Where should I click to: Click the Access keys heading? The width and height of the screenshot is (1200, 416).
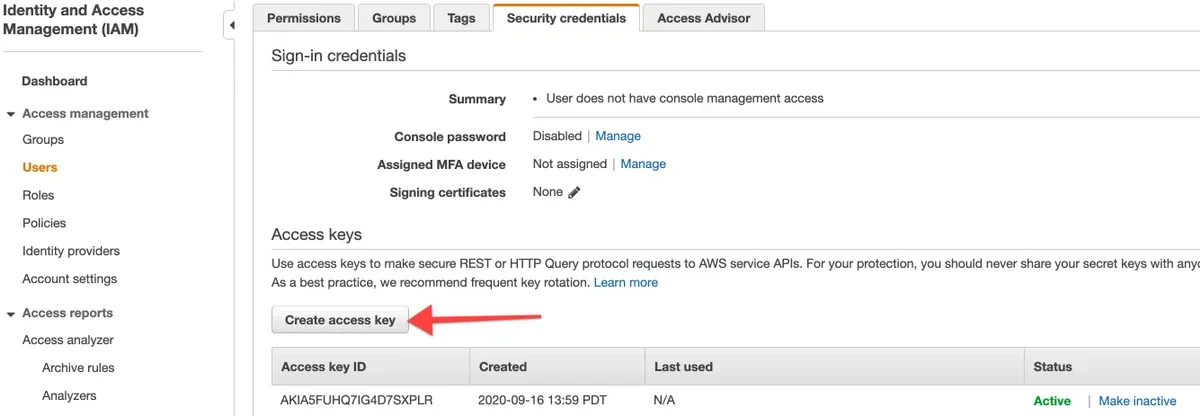click(x=316, y=235)
